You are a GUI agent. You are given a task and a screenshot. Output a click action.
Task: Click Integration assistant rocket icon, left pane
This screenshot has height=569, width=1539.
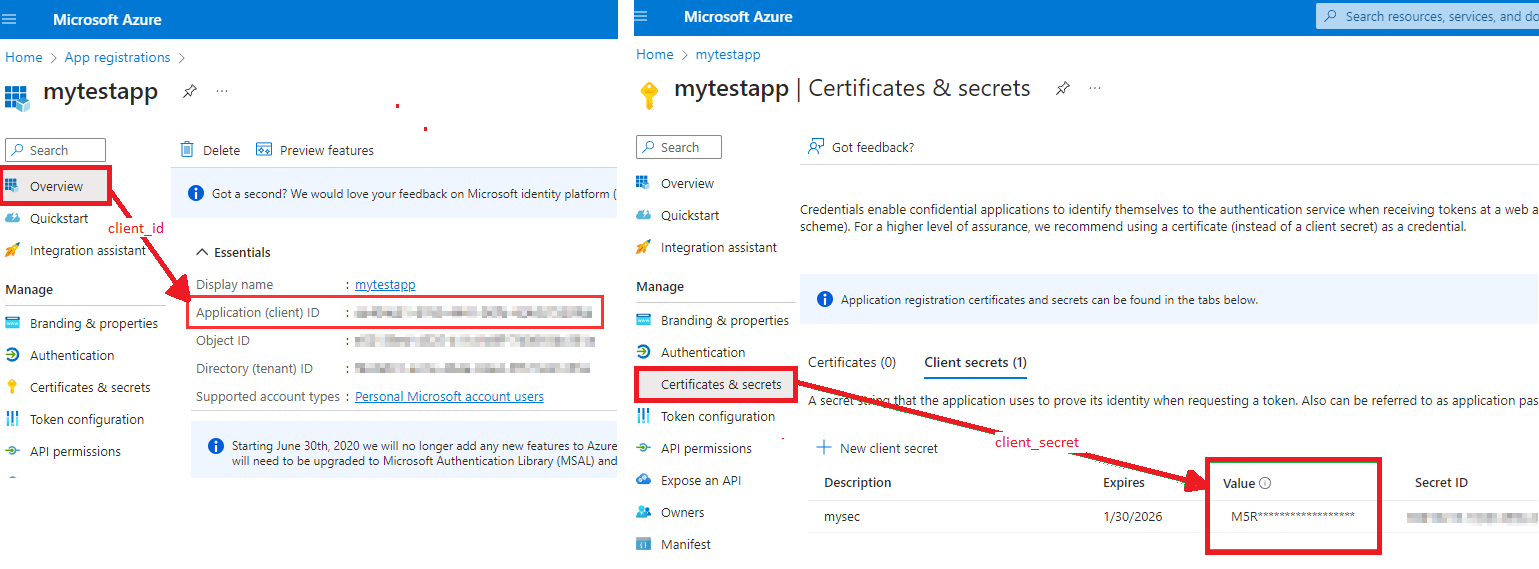point(12,250)
